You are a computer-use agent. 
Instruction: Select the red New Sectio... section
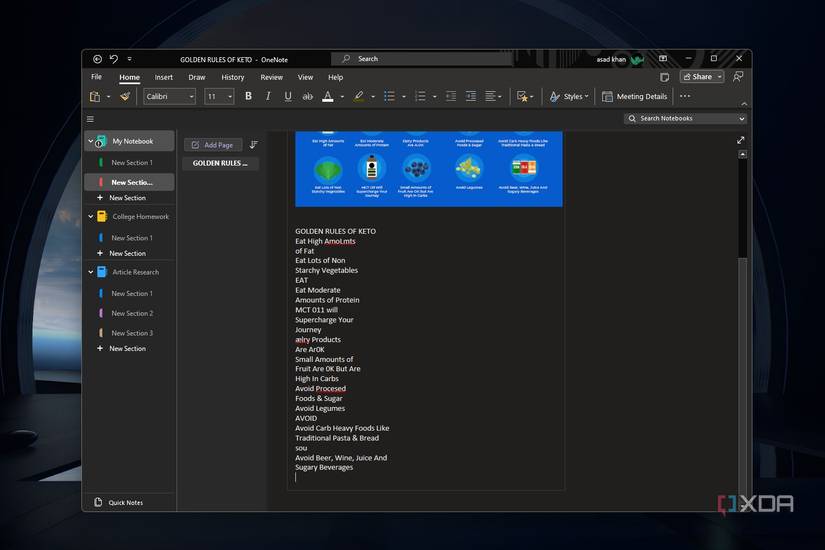(129, 182)
